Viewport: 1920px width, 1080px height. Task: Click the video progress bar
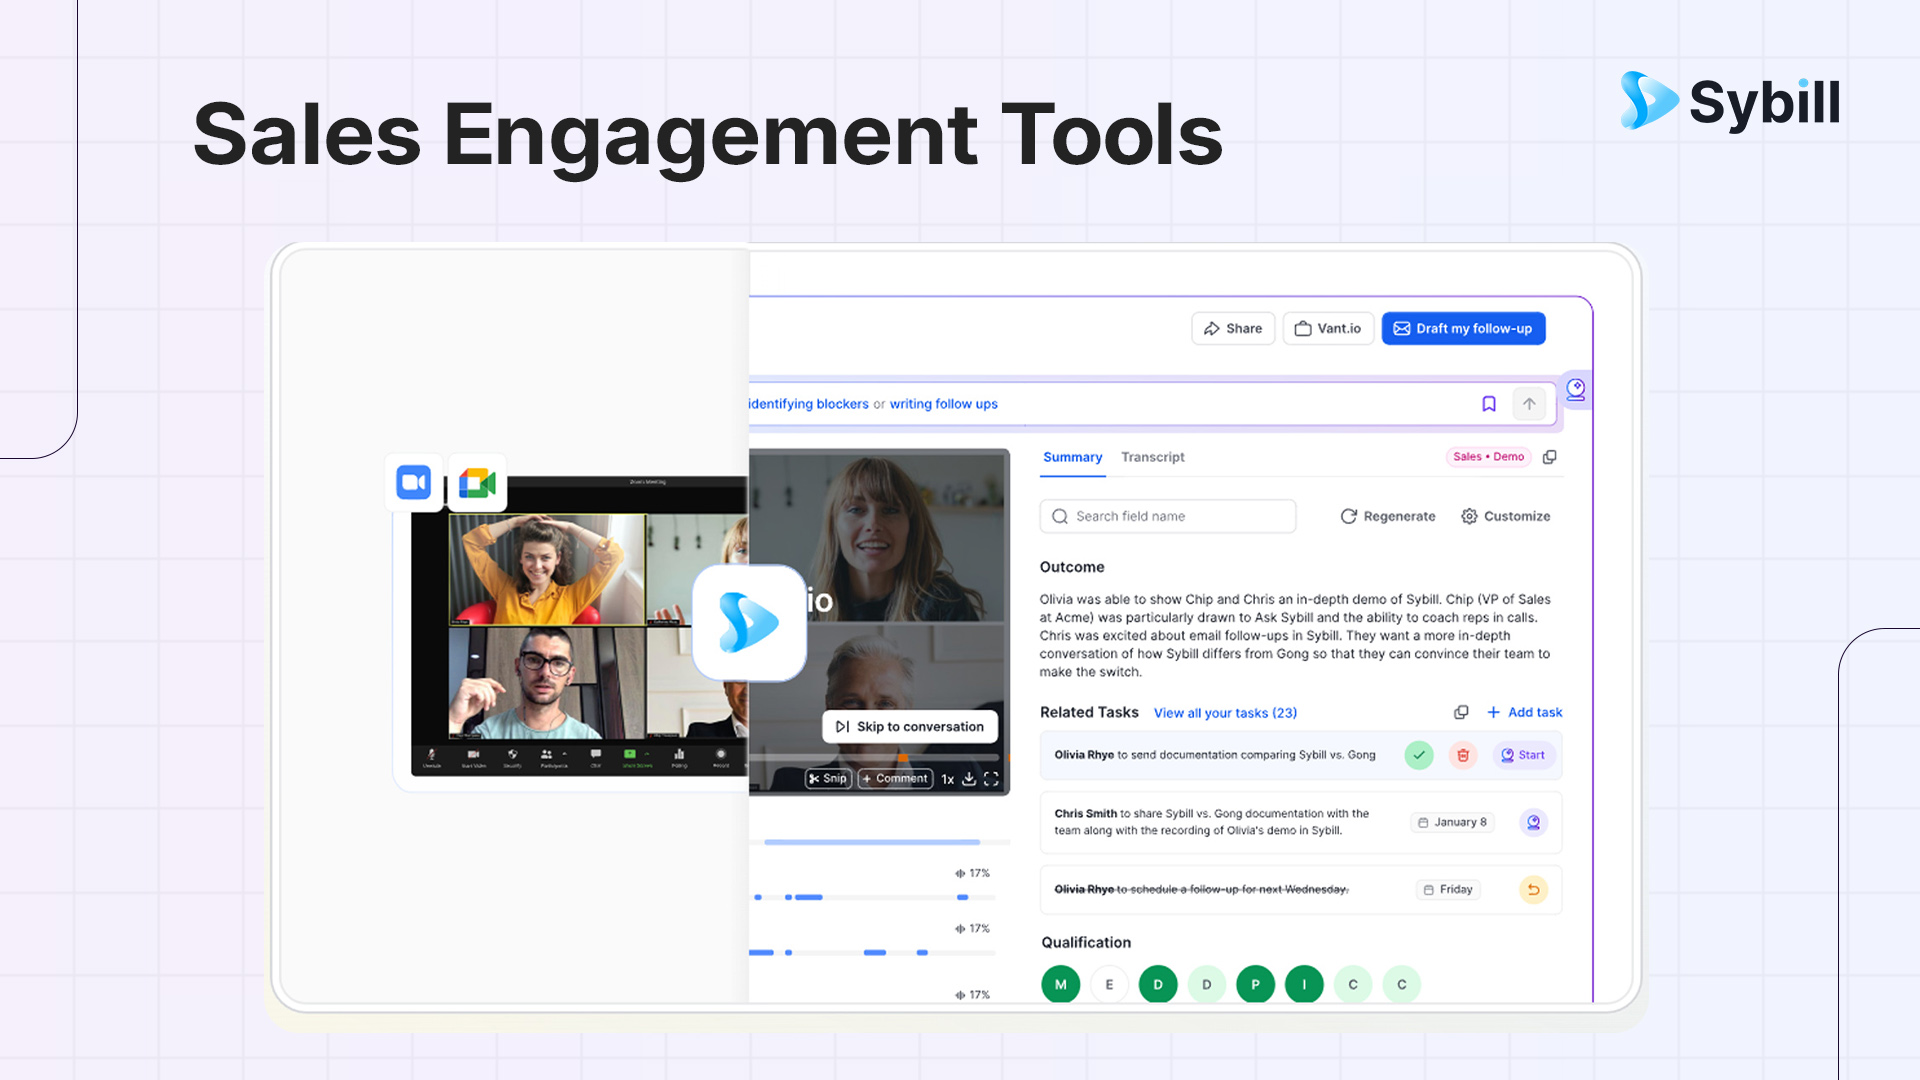tap(876, 759)
